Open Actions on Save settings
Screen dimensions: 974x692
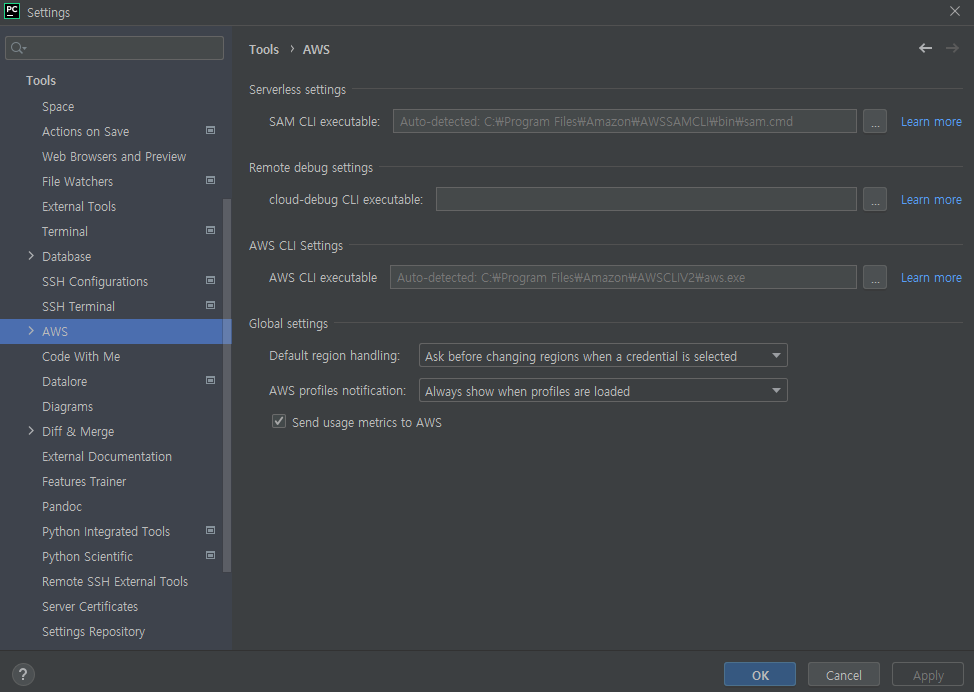86,132
